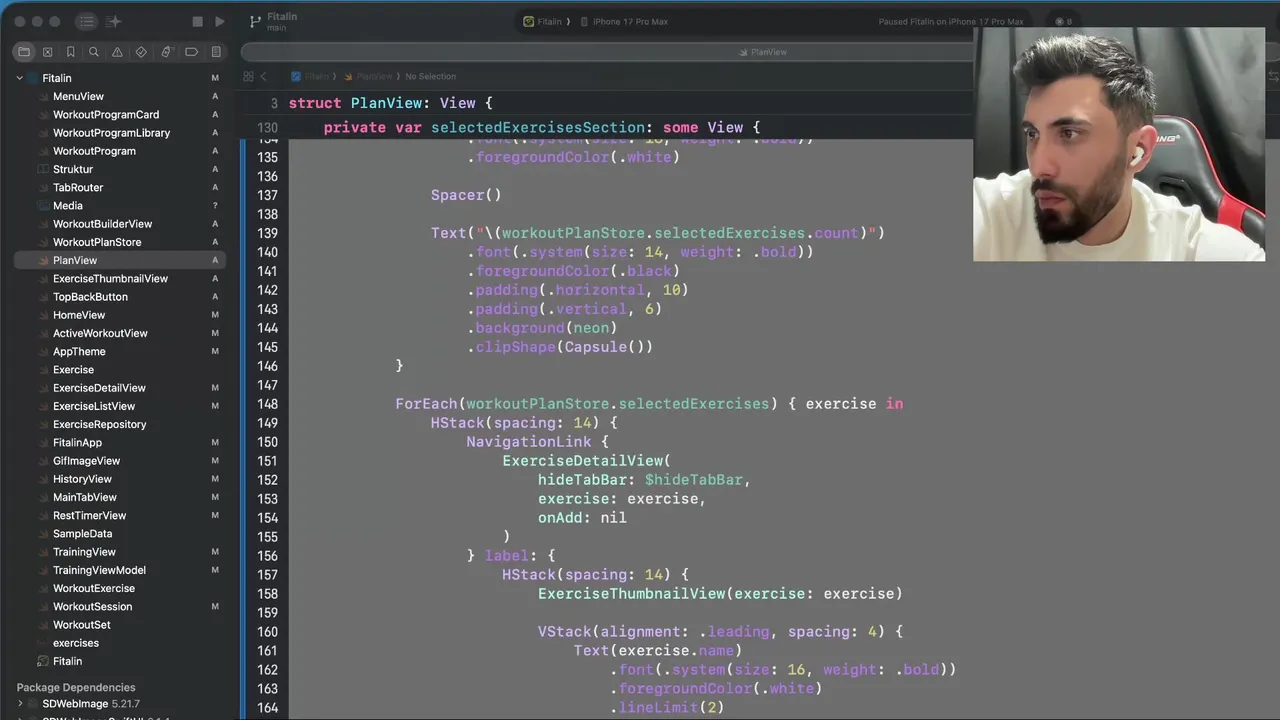Screen dimensions: 1280x720
Task: Open TopBackButton file
Action: point(90,297)
